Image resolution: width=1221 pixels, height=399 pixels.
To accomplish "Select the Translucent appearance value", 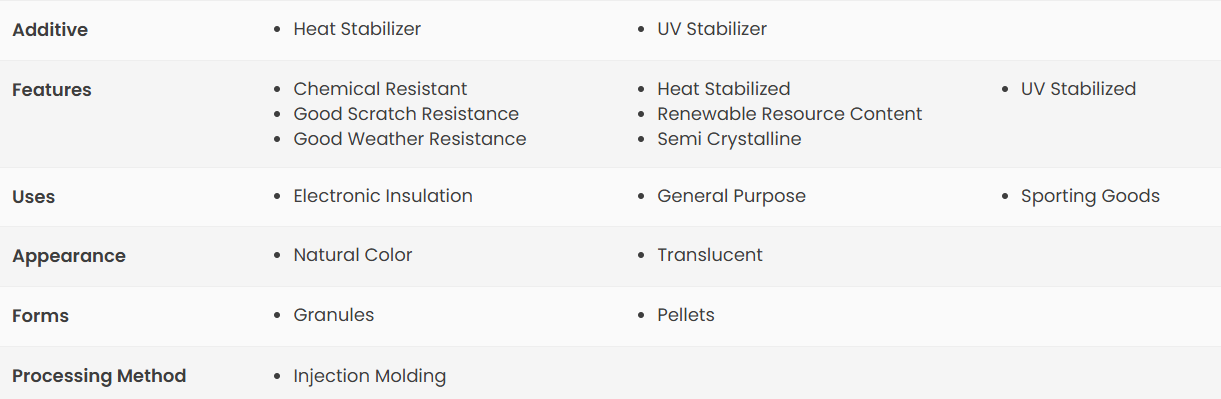I will pyautogui.click(x=710, y=255).
